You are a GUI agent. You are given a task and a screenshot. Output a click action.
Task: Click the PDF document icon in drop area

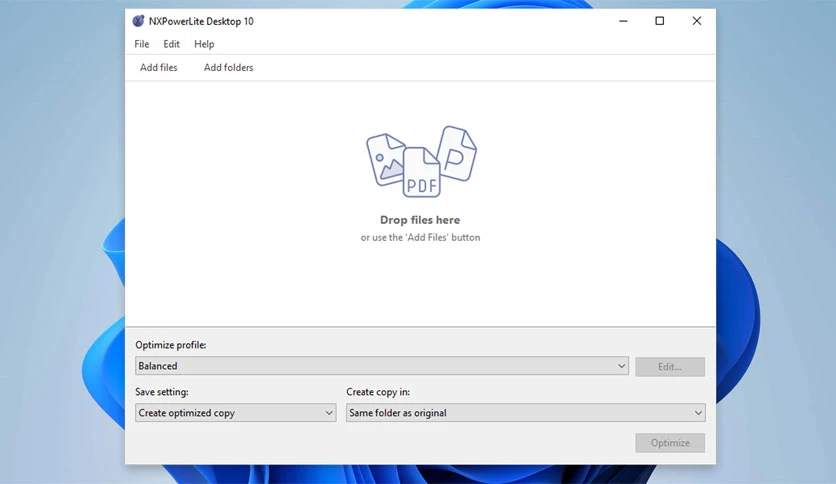tap(421, 172)
